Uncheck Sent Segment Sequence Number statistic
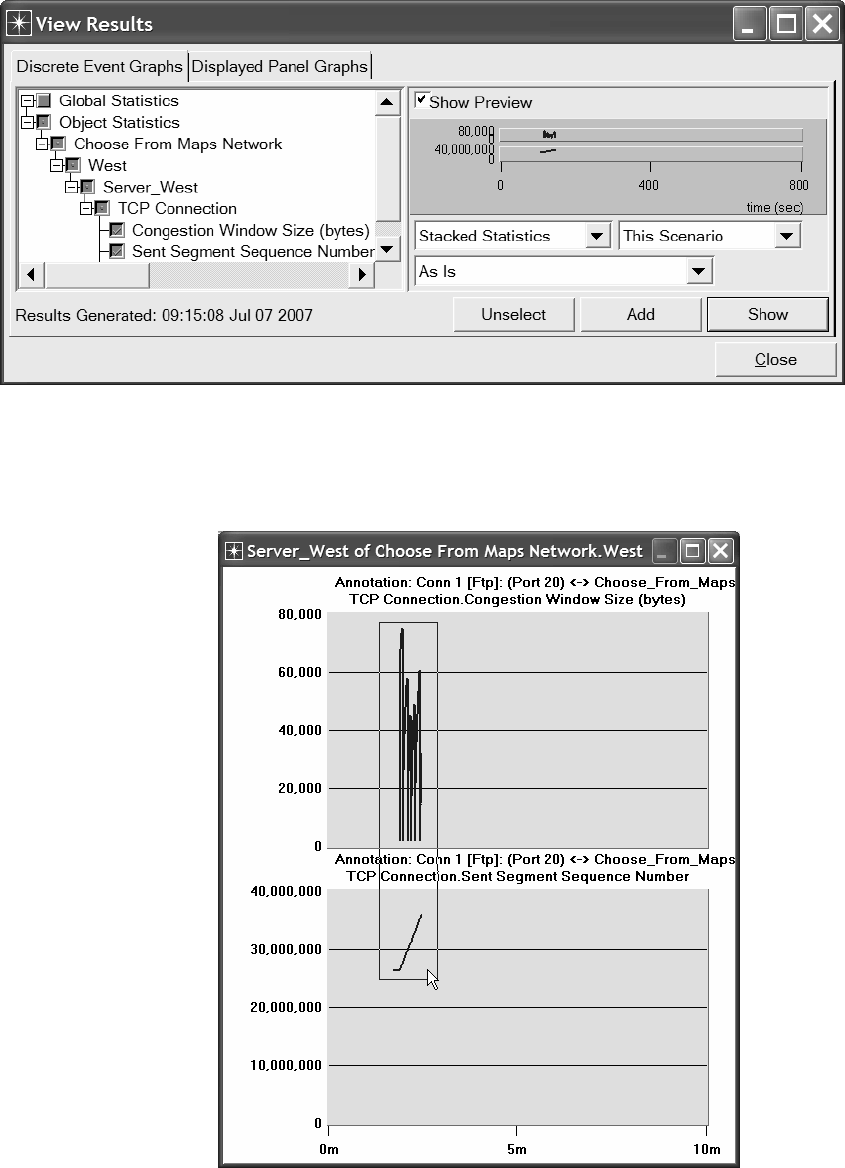The width and height of the screenshot is (845, 1168). tap(117, 252)
